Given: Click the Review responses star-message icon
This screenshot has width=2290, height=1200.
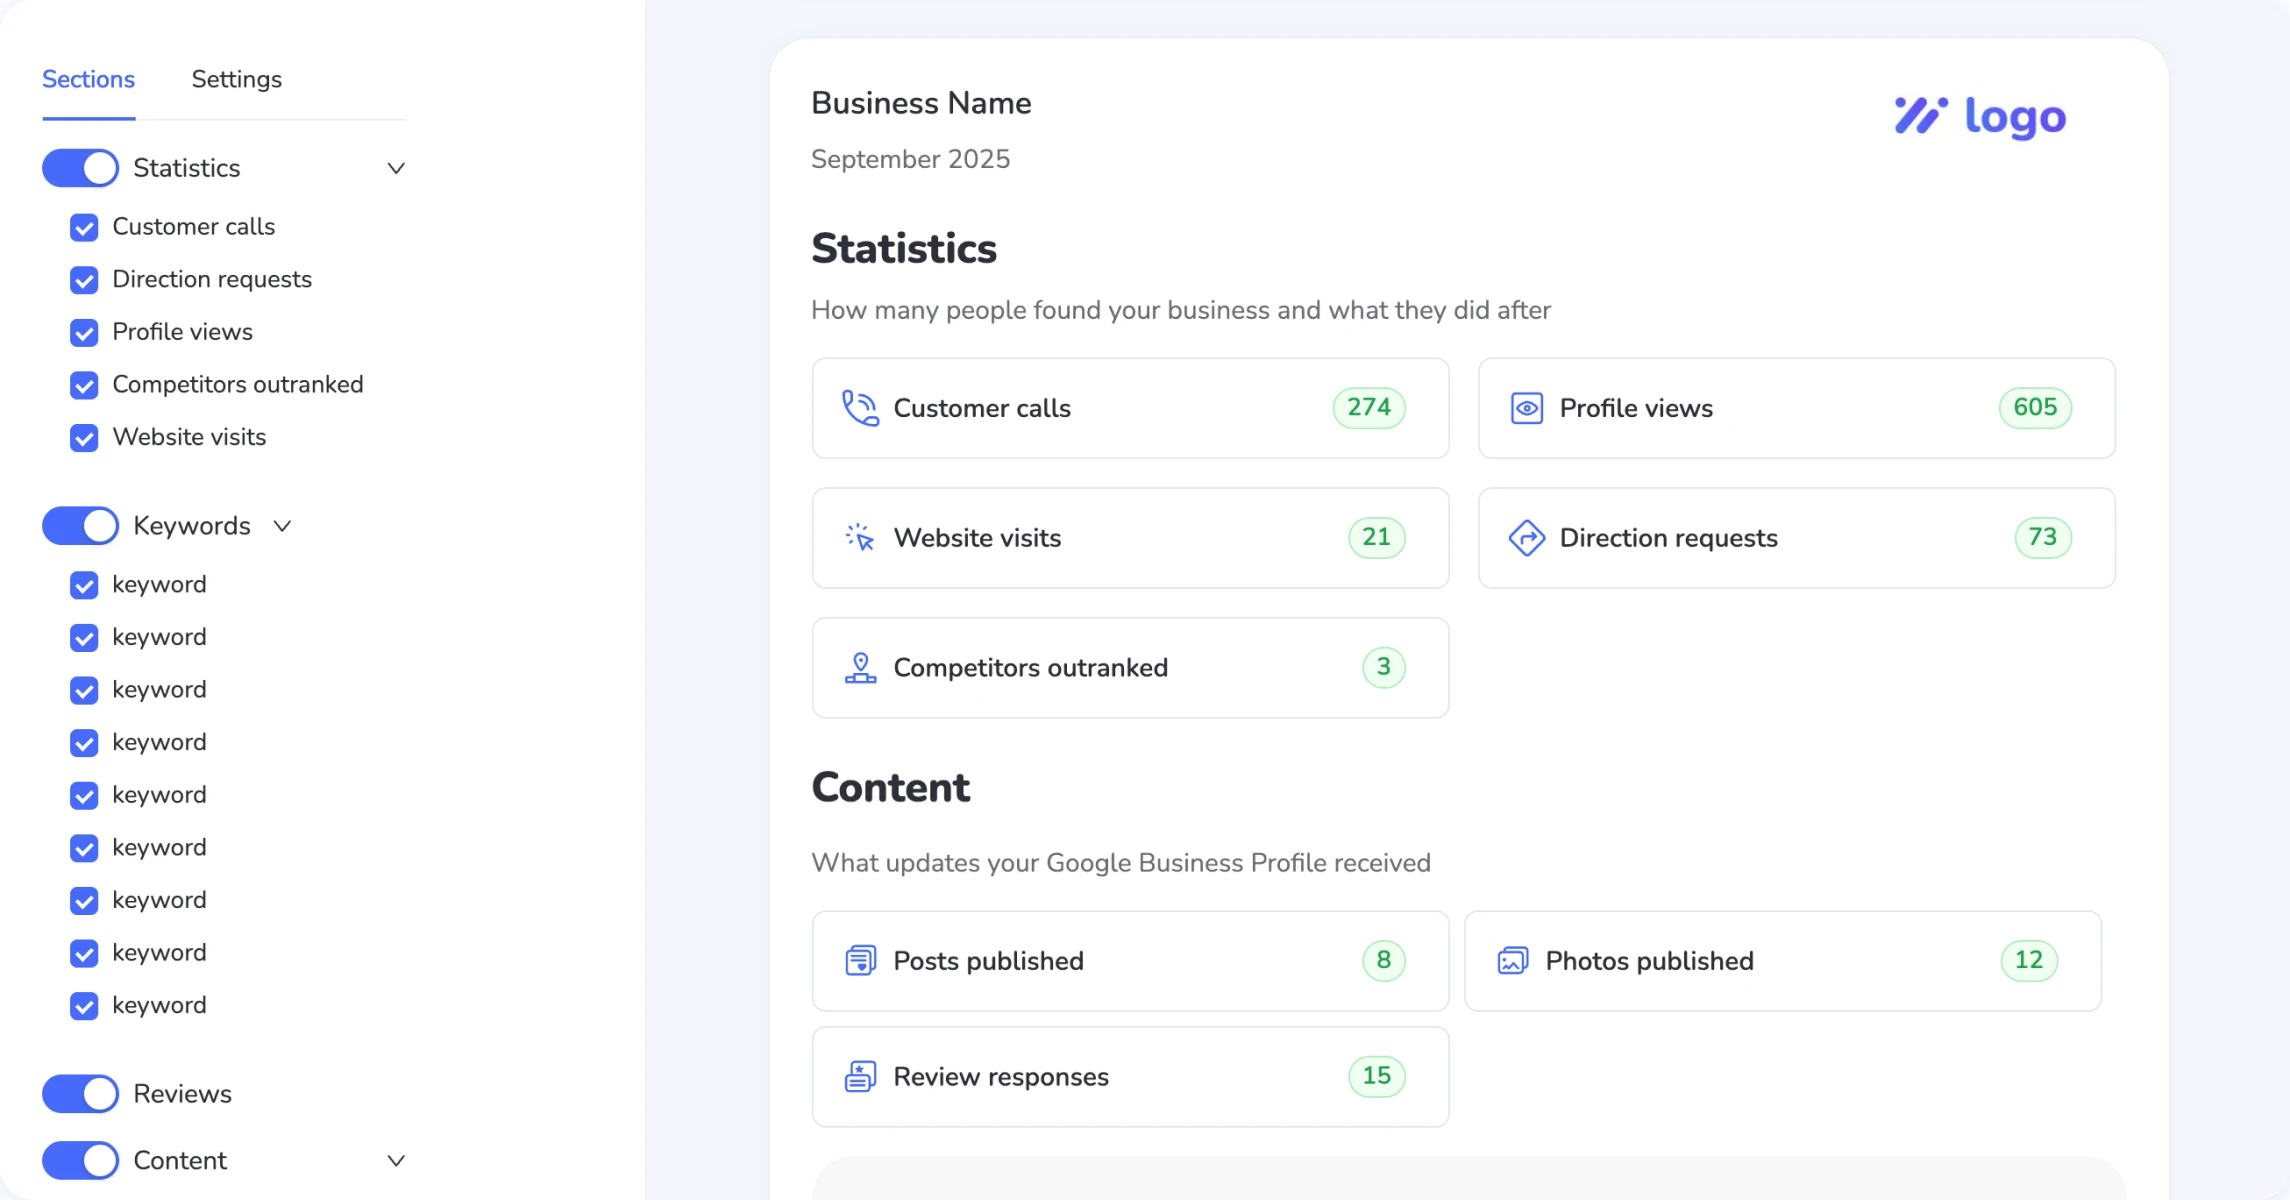Looking at the screenshot, I should [x=860, y=1077].
